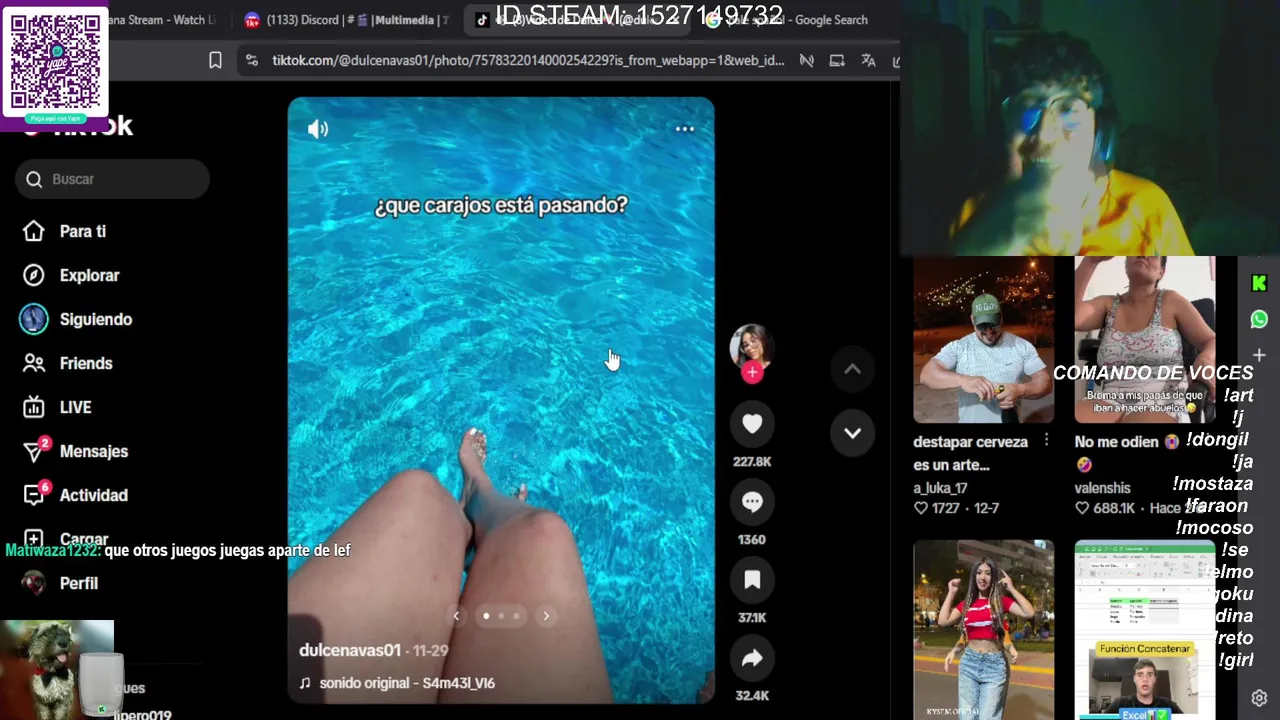Open the Siguiendo feed

[76, 319]
